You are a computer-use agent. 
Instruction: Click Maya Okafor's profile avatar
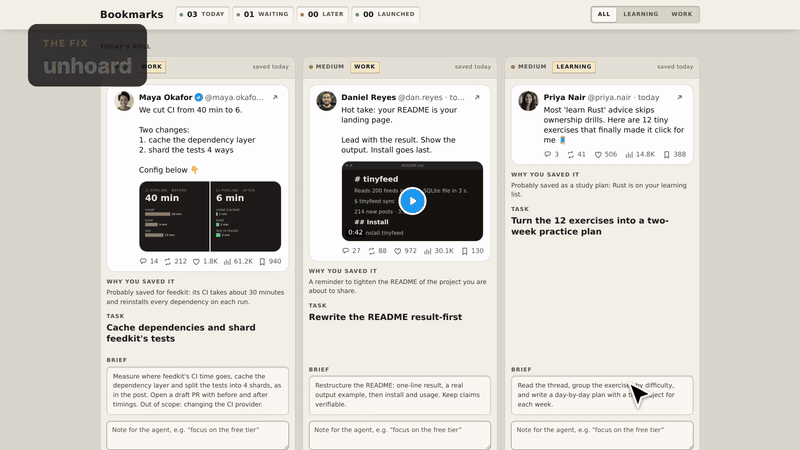coord(124,101)
